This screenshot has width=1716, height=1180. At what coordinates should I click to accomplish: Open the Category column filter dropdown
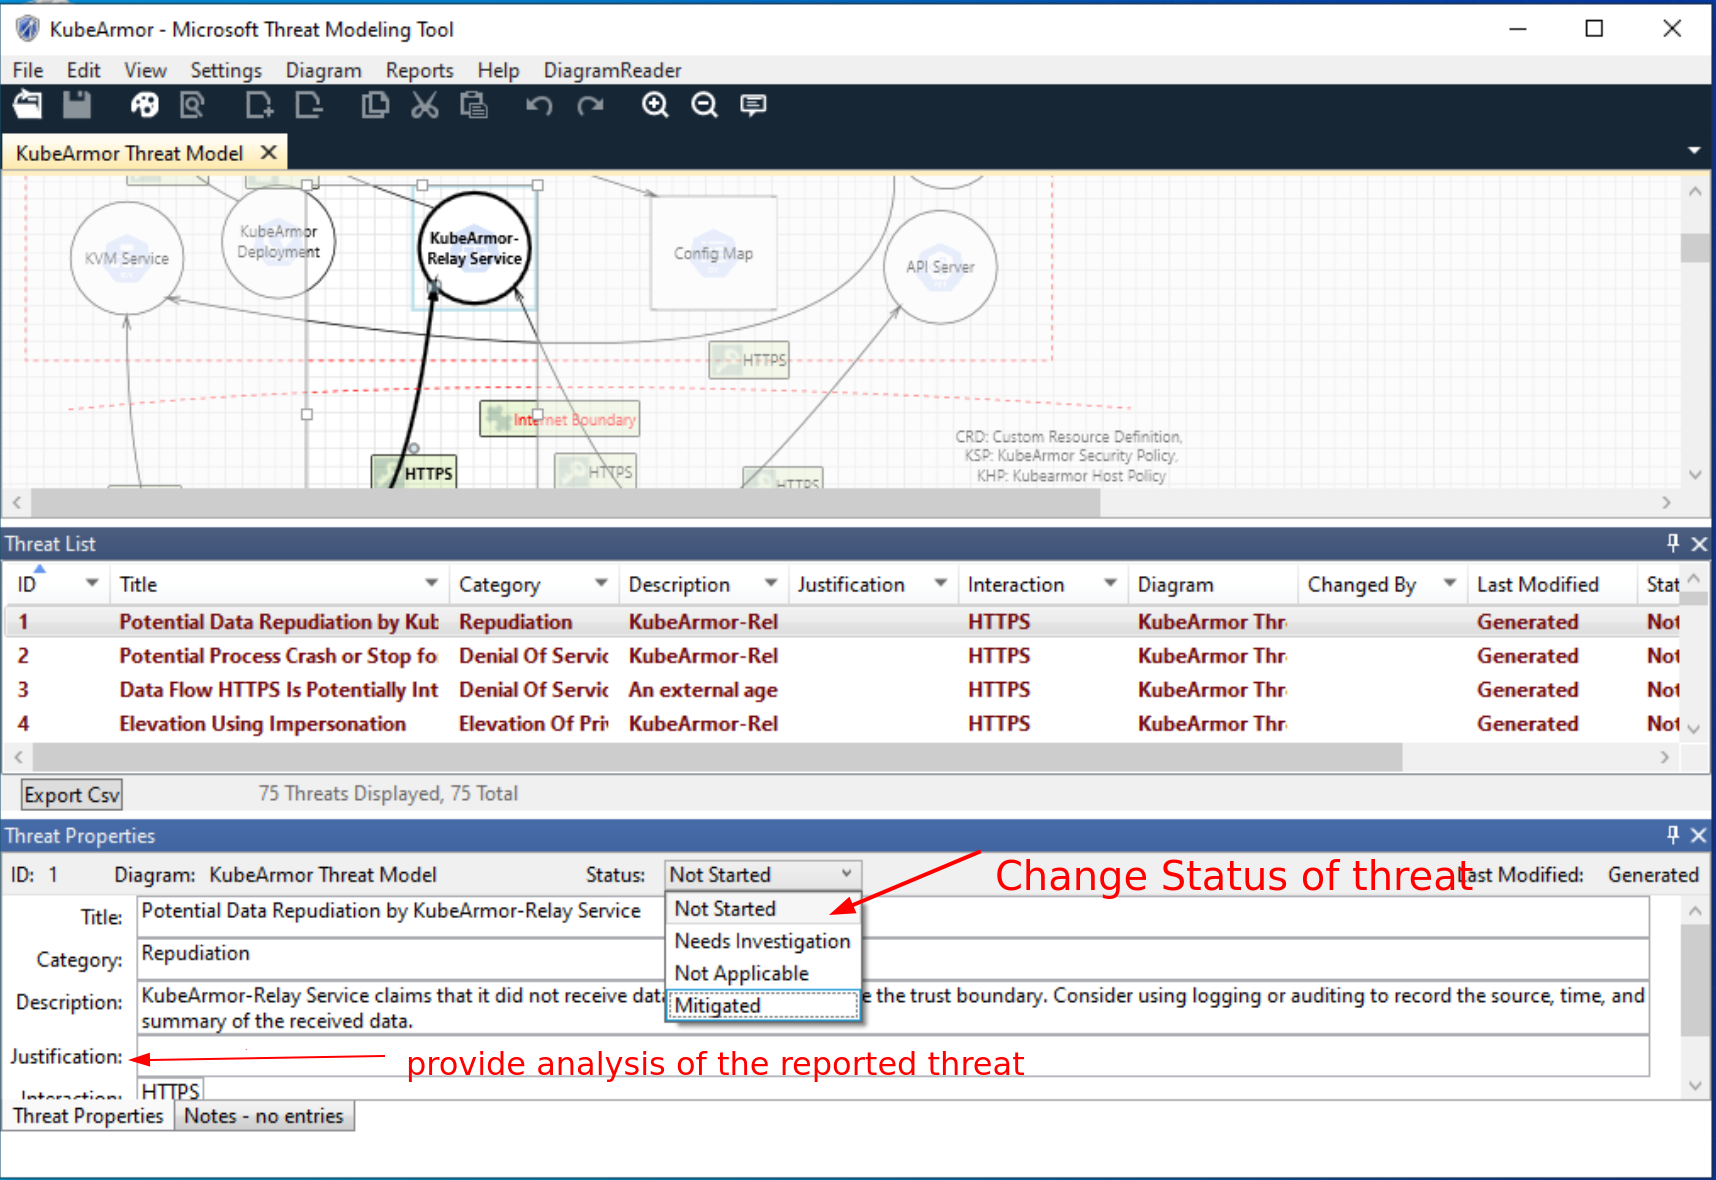coord(601,583)
